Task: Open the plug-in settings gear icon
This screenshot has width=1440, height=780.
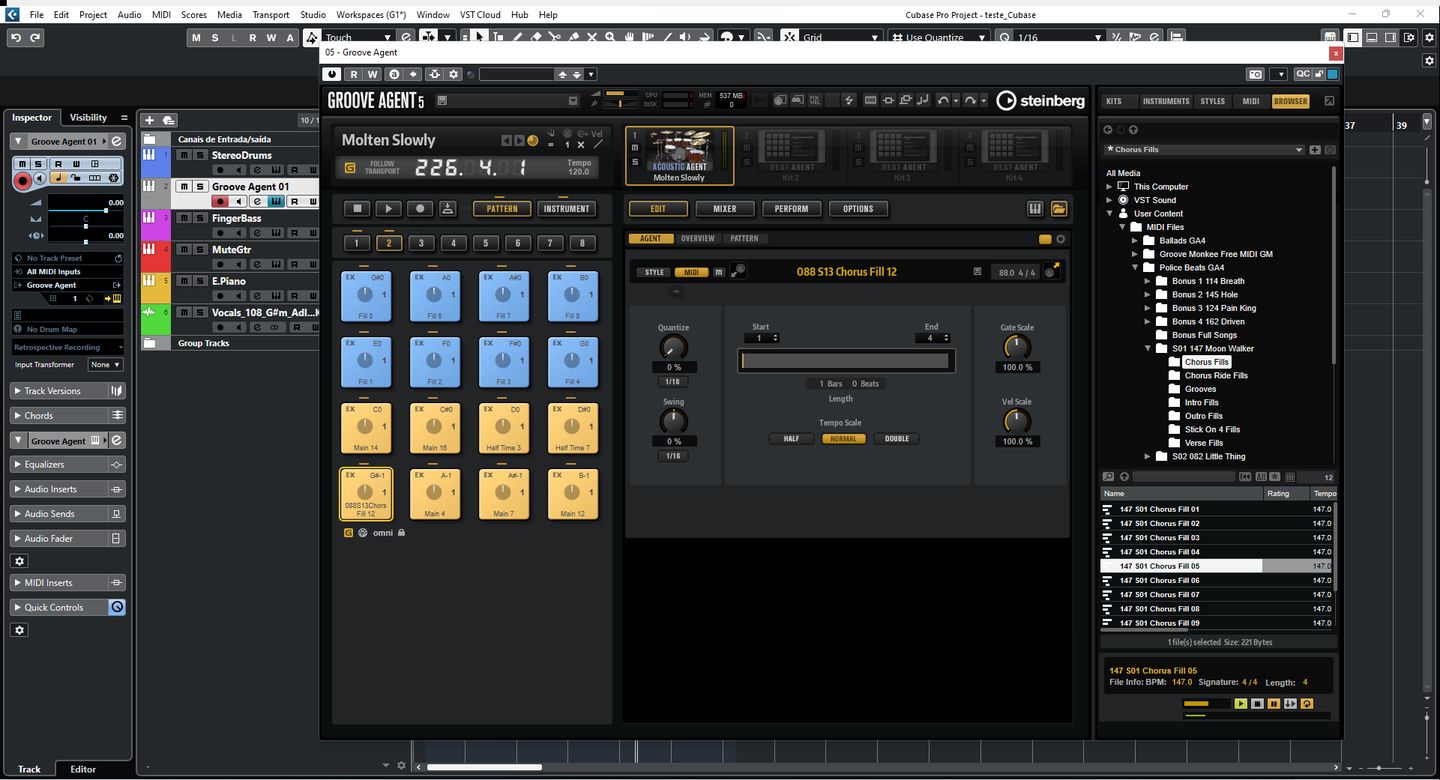Action: (454, 74)
